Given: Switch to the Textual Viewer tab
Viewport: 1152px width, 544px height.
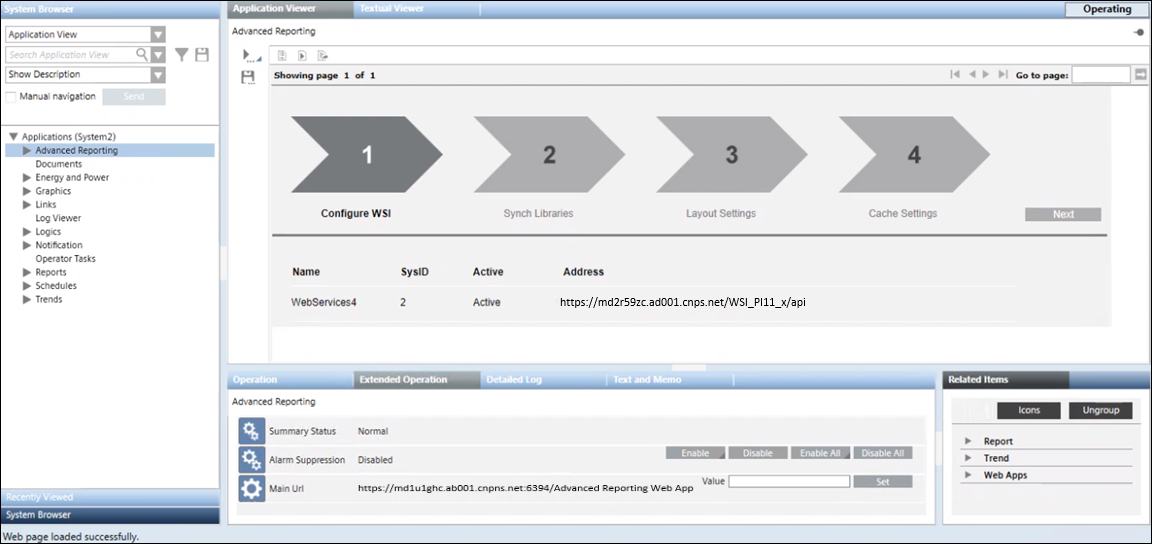Looking at the screenshot, I should (x=391, y=9).
